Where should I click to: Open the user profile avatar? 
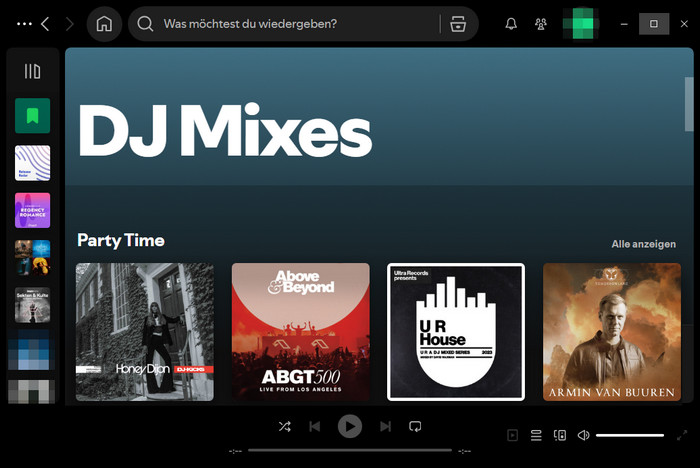[579, 24]
